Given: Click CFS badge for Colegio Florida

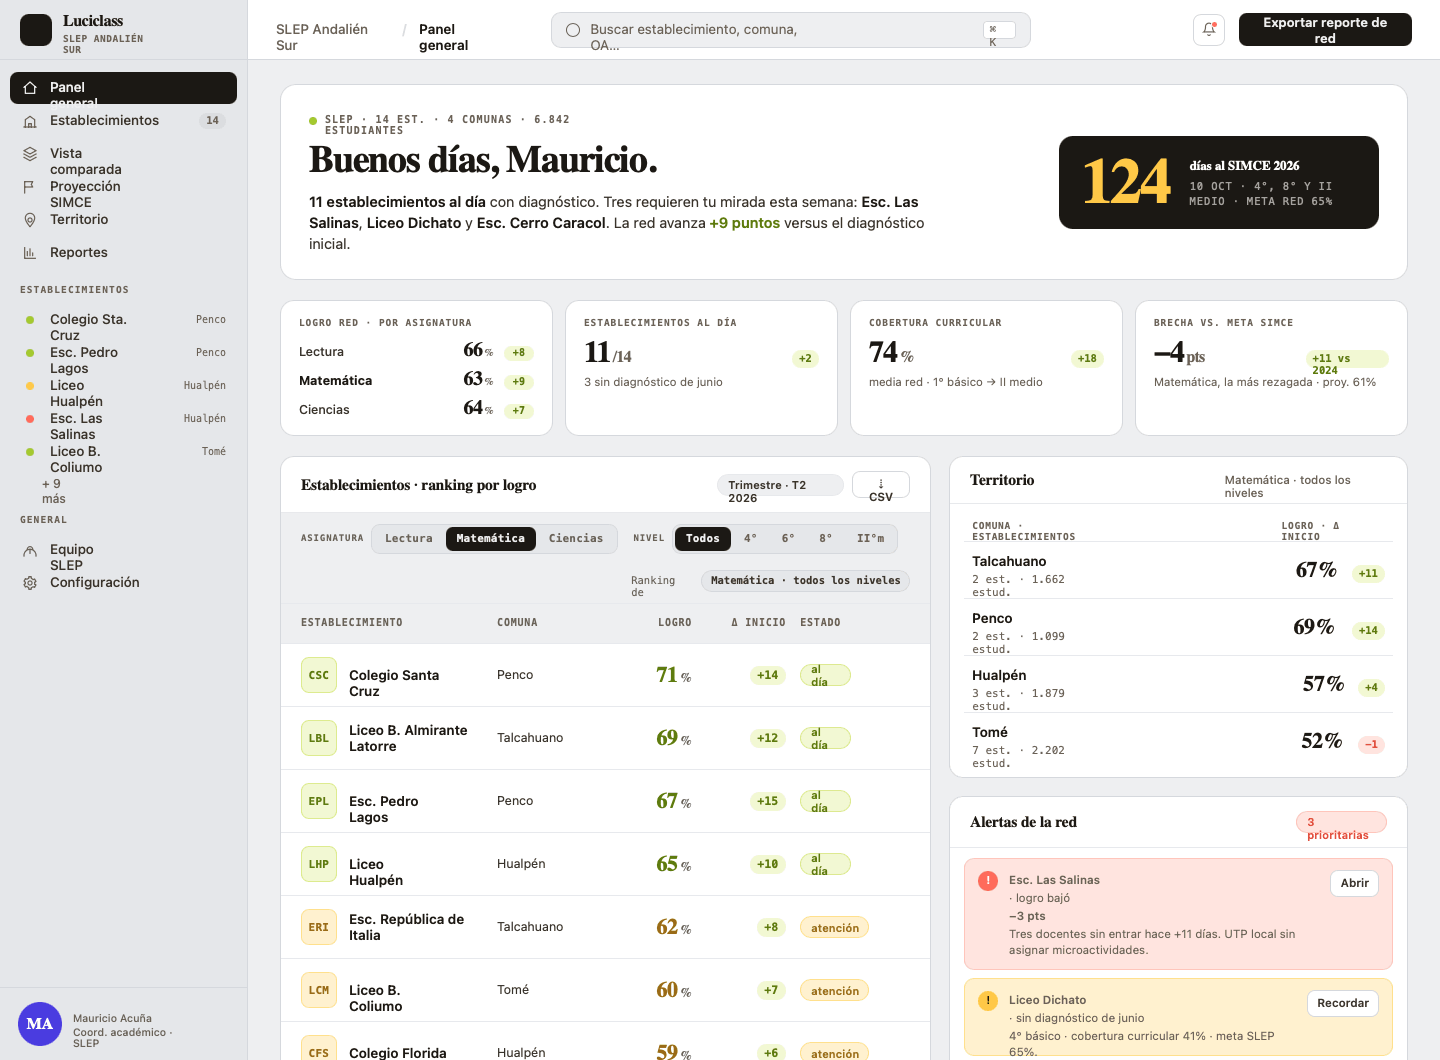Looking at the screenshot, I should [x=319, y=1052].
